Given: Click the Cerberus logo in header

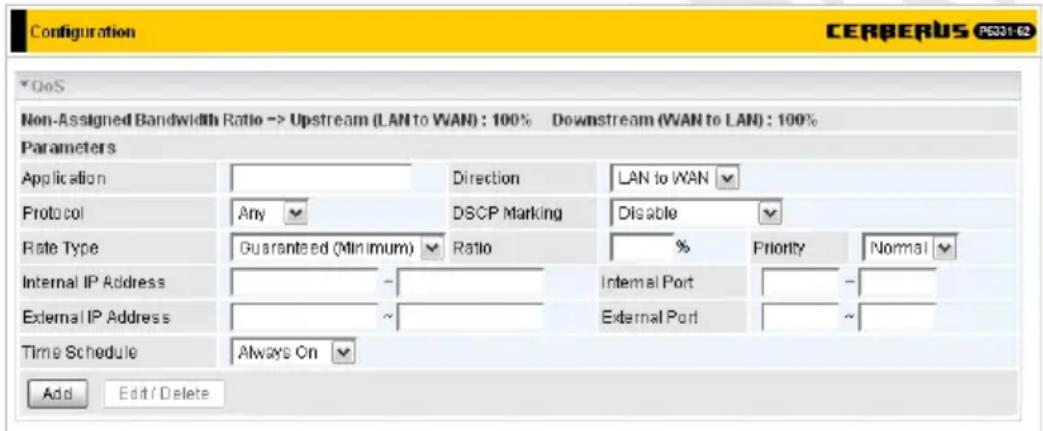Looking at the screenshot, I should point(932,31).
